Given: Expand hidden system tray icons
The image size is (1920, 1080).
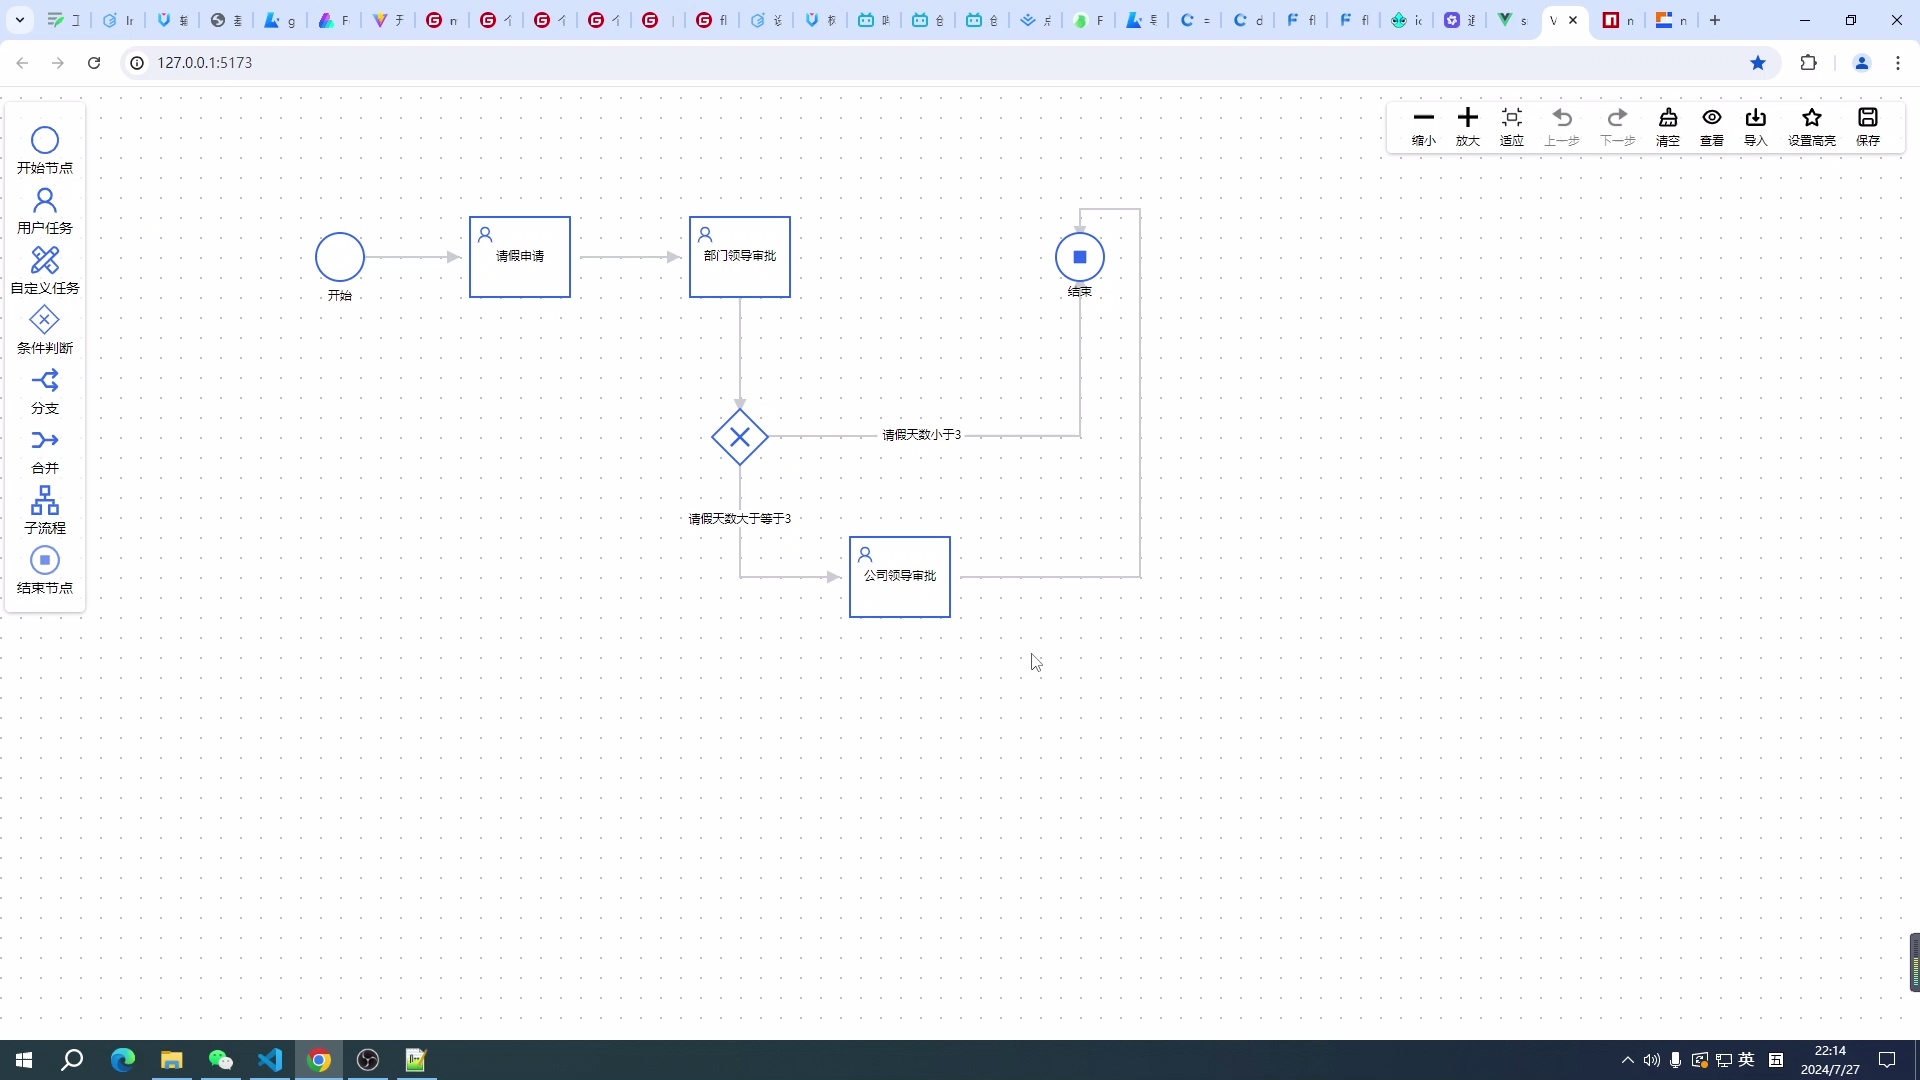Looking at the screenshot, I should pos(1628,1060).
